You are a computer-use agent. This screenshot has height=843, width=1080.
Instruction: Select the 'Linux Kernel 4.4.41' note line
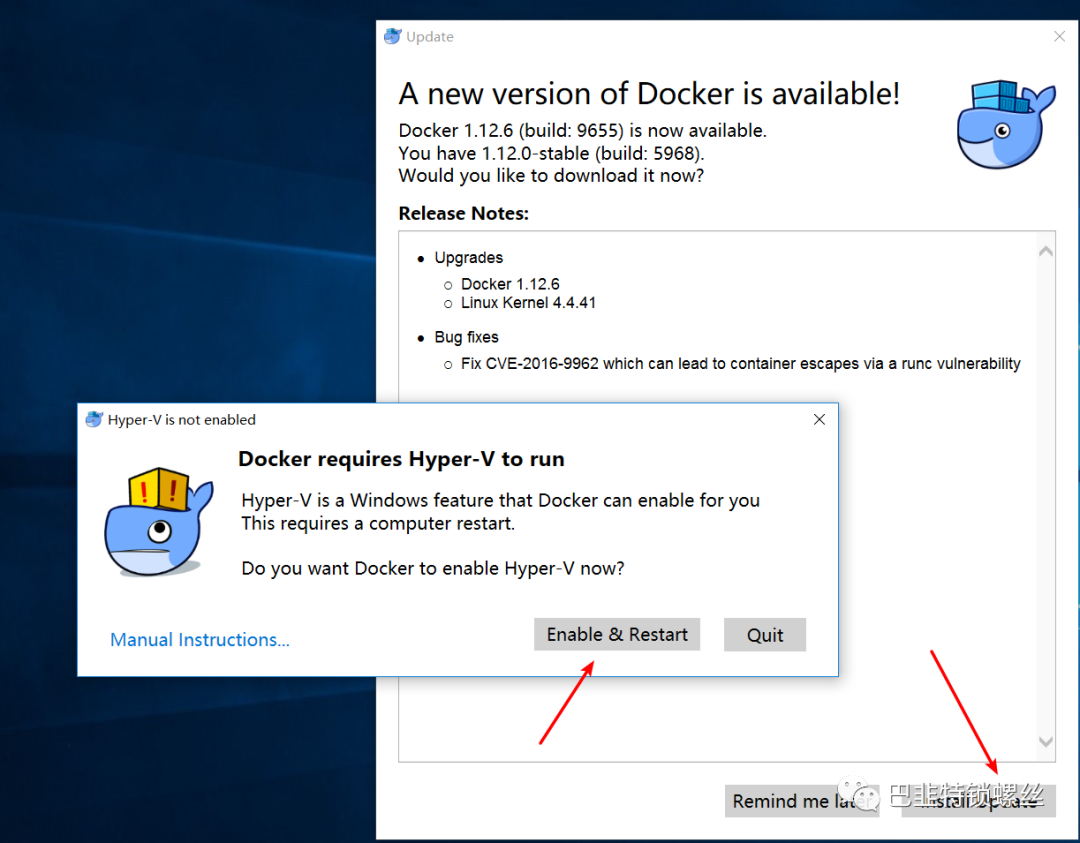[528, 303]
